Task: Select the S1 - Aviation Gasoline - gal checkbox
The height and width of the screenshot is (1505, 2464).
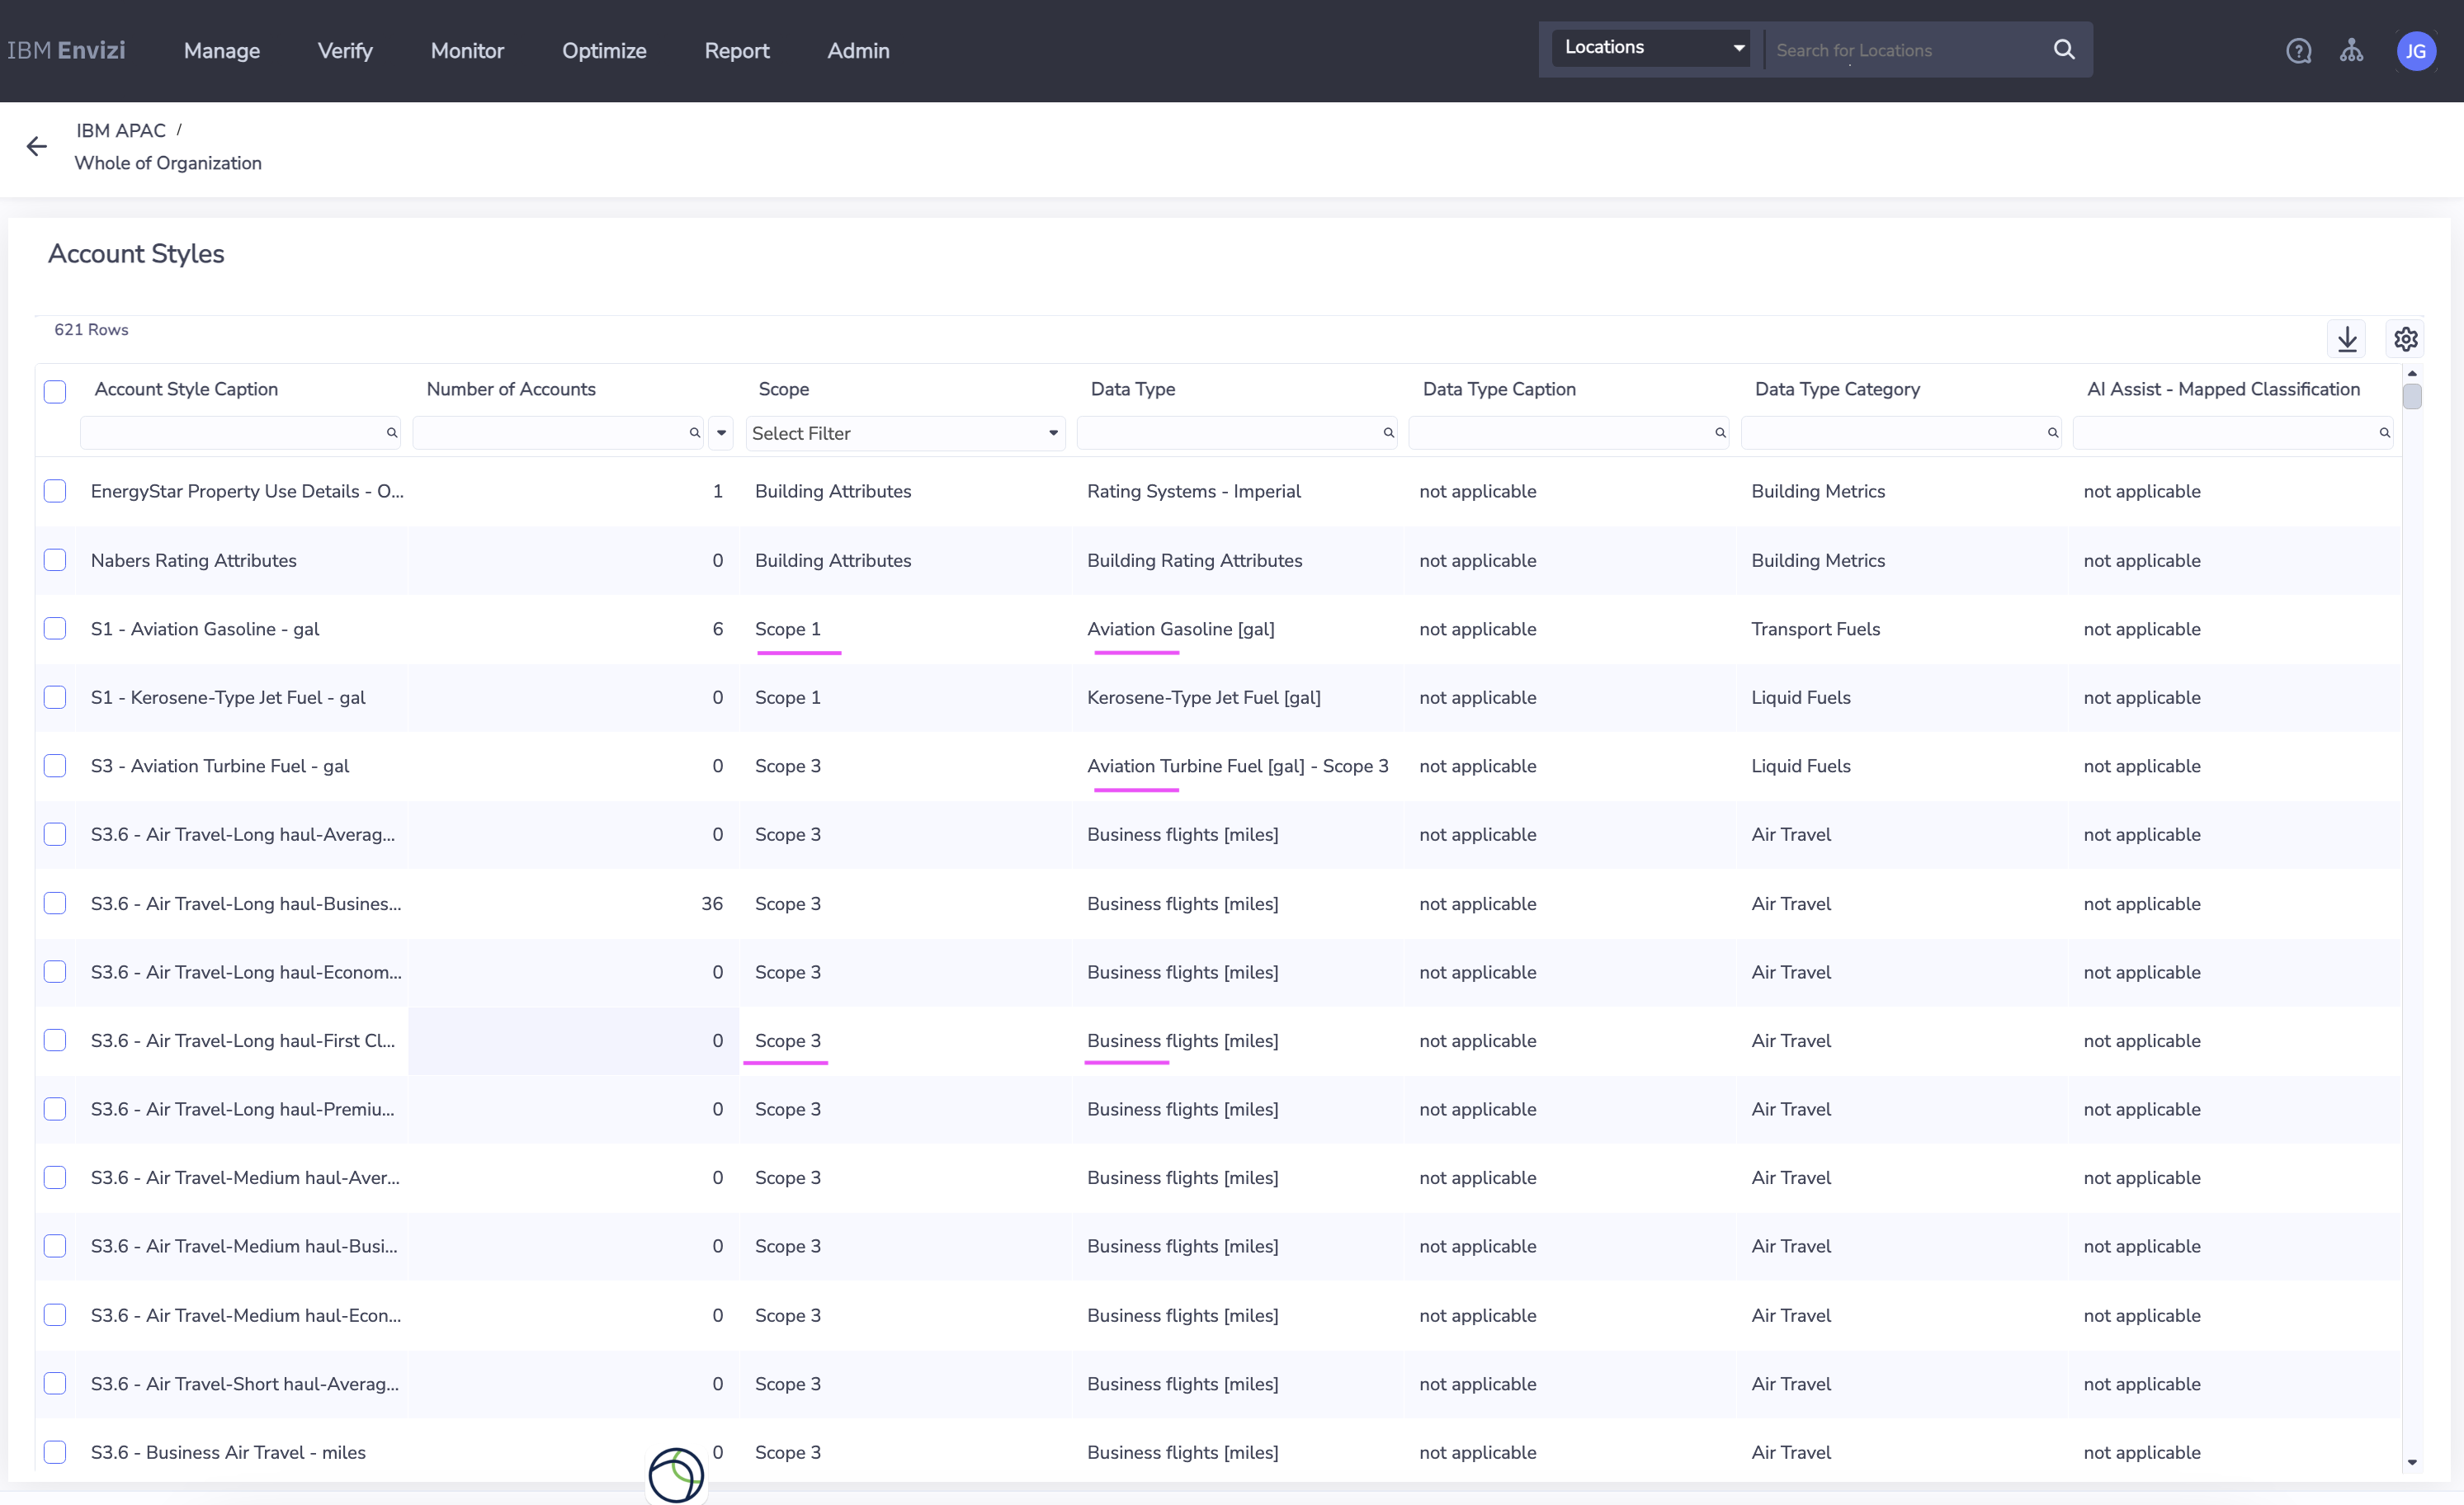Action: point(55,629)
